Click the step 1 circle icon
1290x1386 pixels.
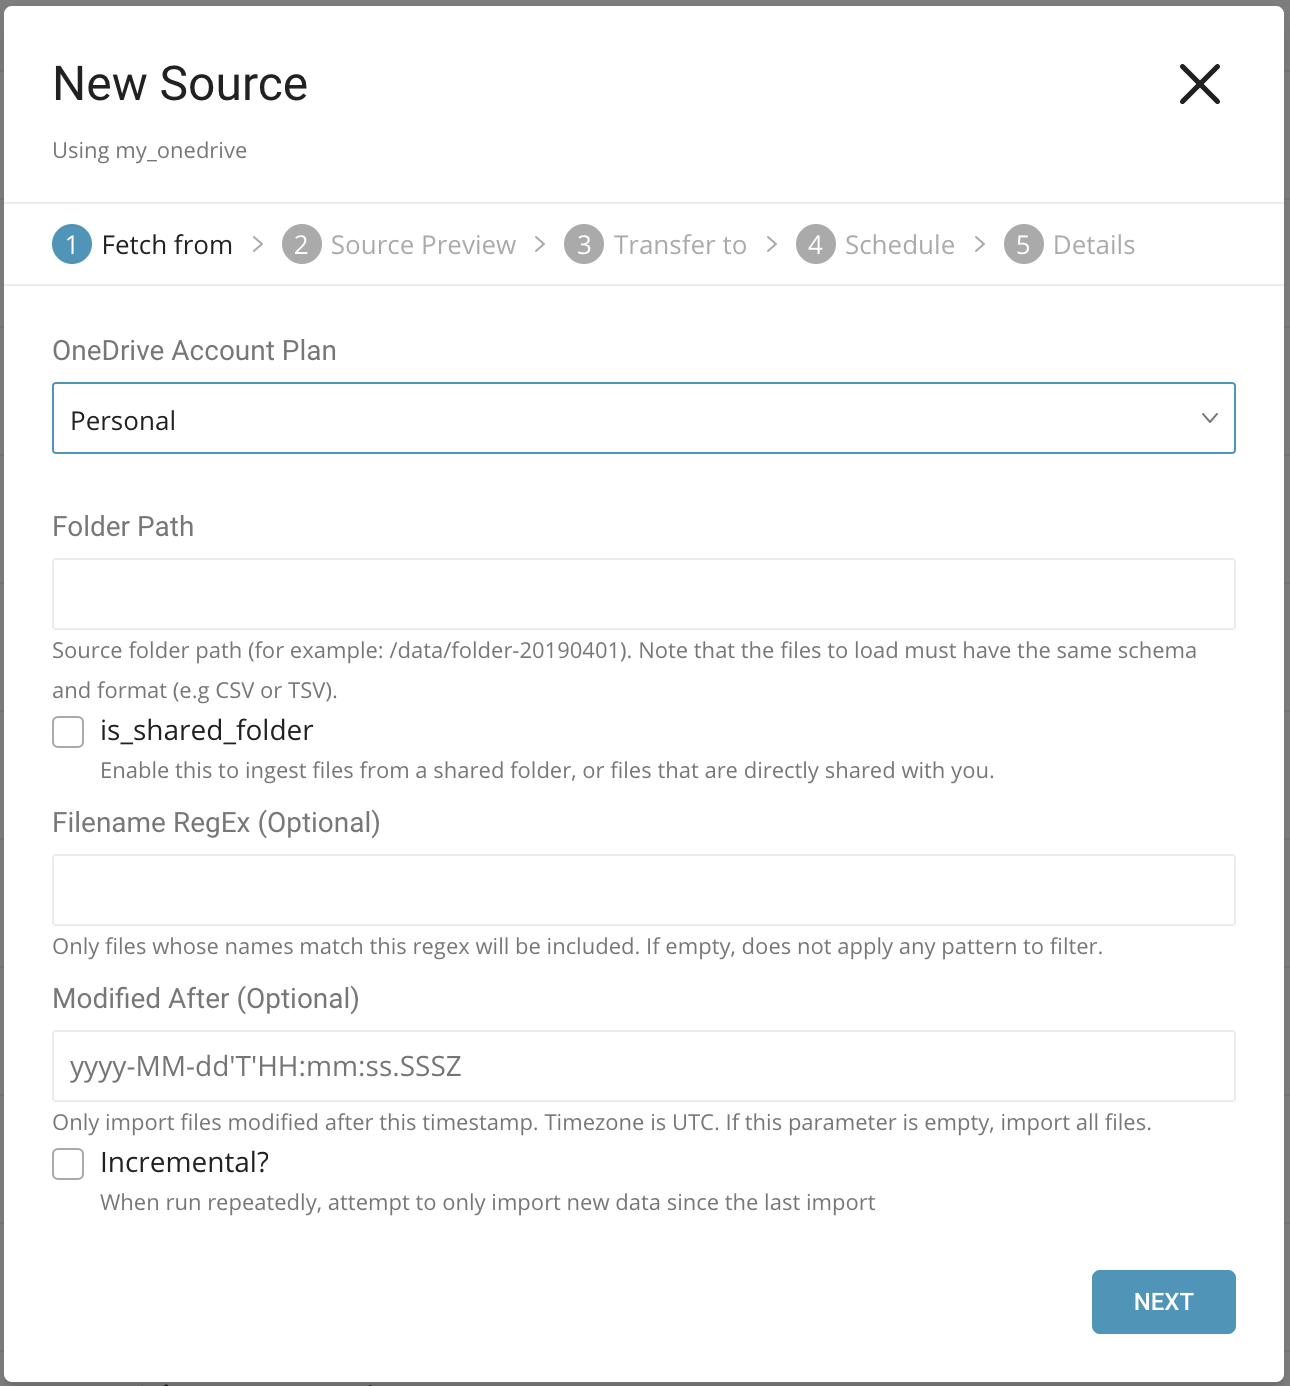click(x=72, y=245)
